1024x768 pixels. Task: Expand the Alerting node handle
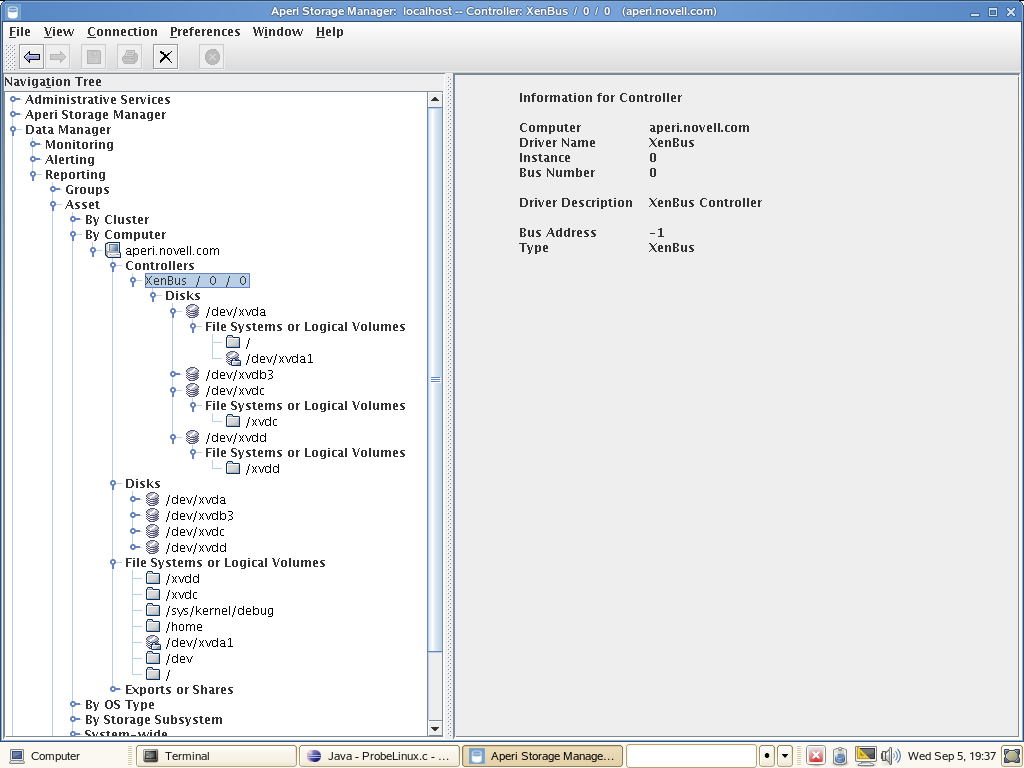tap(35, 159)
